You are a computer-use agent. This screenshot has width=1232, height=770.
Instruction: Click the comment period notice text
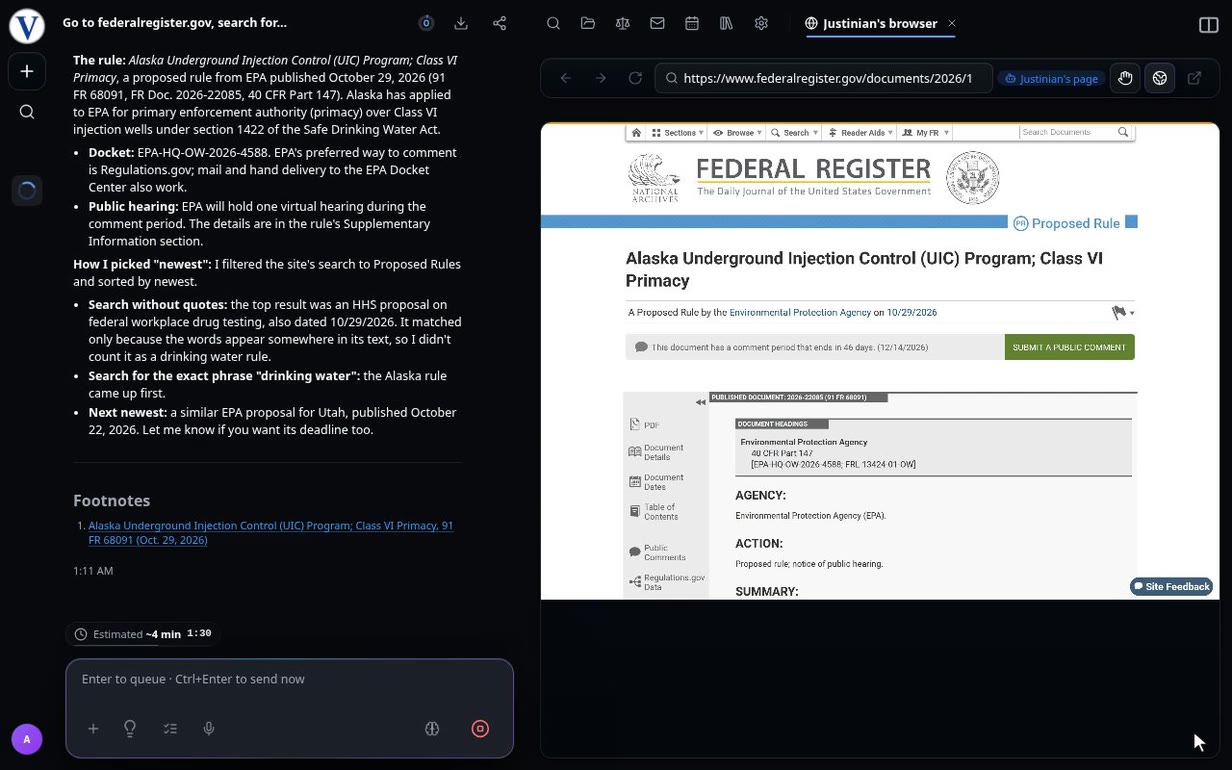790,348
